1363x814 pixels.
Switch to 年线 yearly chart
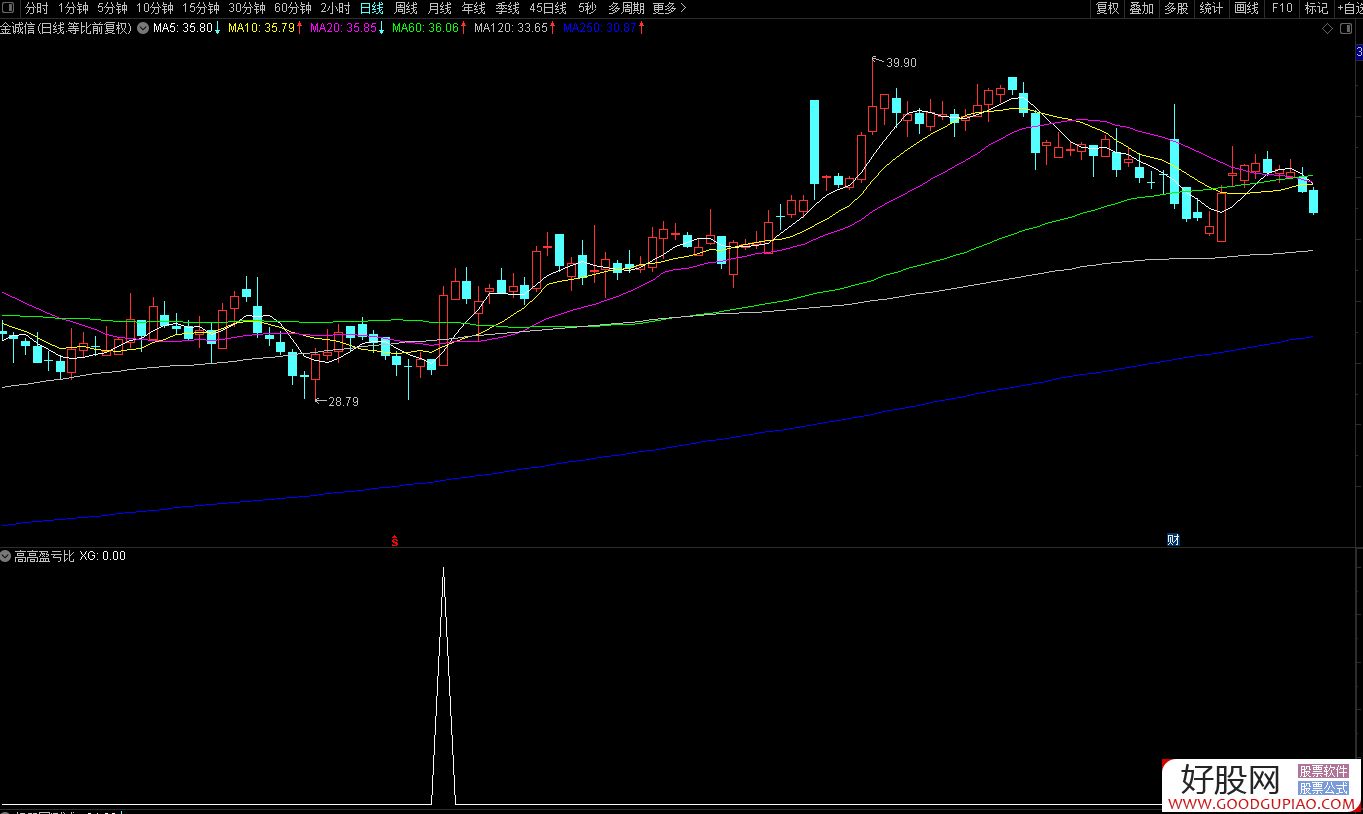(x=473, y=8)
